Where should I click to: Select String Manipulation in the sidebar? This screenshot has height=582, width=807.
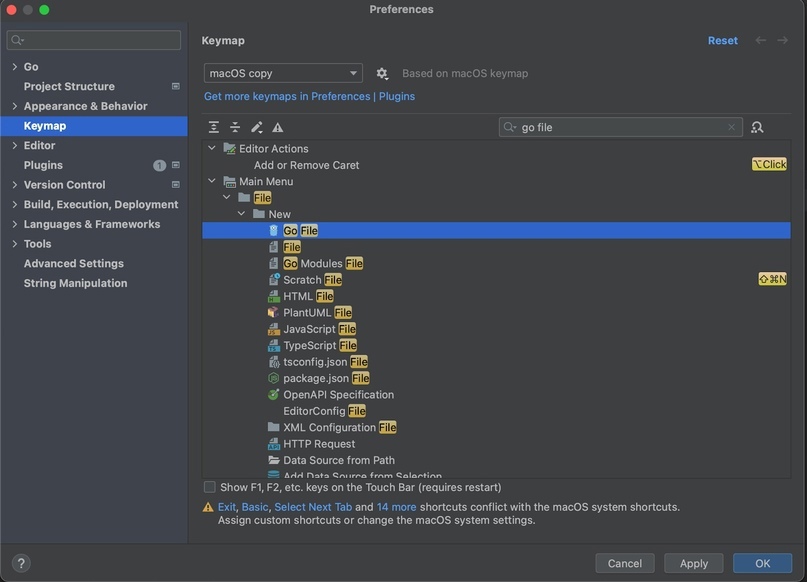pos(75,283)
